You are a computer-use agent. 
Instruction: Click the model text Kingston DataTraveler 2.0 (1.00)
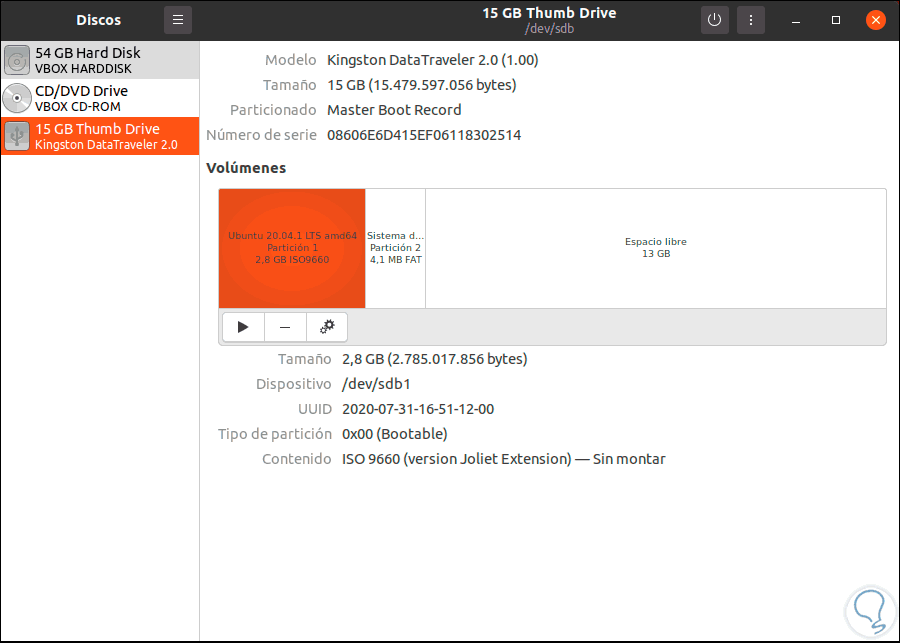point(433,60)
